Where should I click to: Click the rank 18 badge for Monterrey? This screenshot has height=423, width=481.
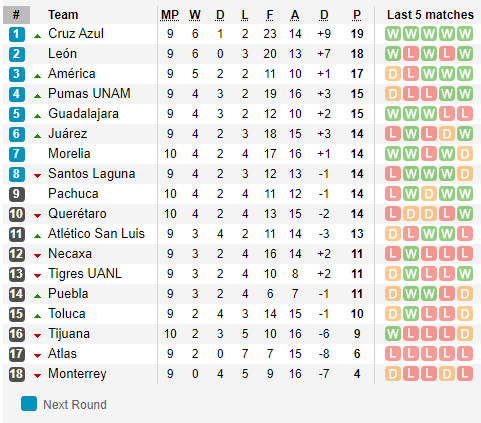(16, 374)
